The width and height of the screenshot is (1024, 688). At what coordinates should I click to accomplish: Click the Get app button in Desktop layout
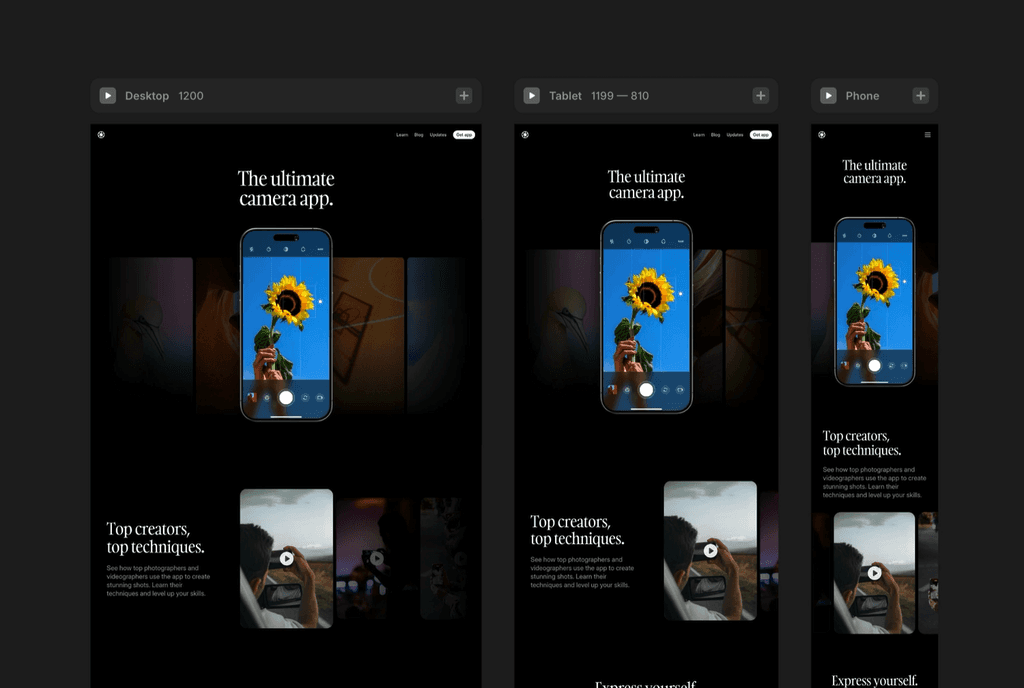pyautogui.click(x=464, y=135)
